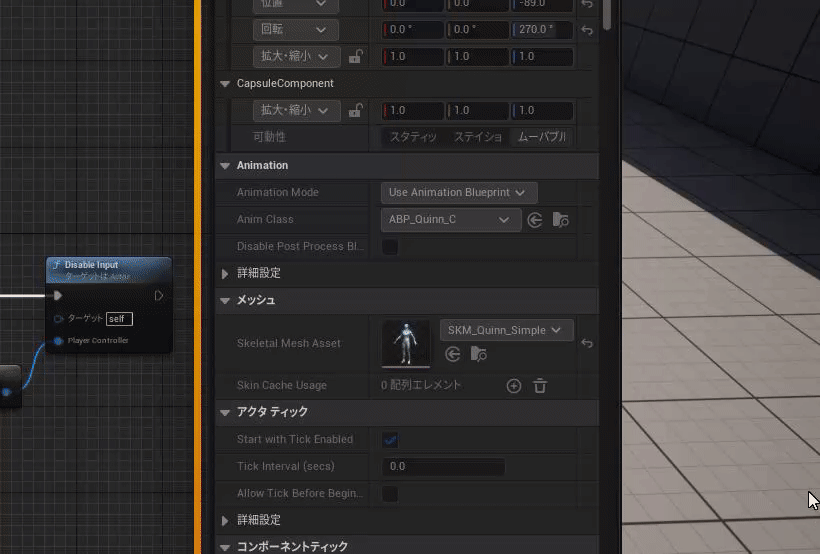Open CapsuleComponent 拡大・縮小 dropdown
820x554 pixels.
point(297,110)
